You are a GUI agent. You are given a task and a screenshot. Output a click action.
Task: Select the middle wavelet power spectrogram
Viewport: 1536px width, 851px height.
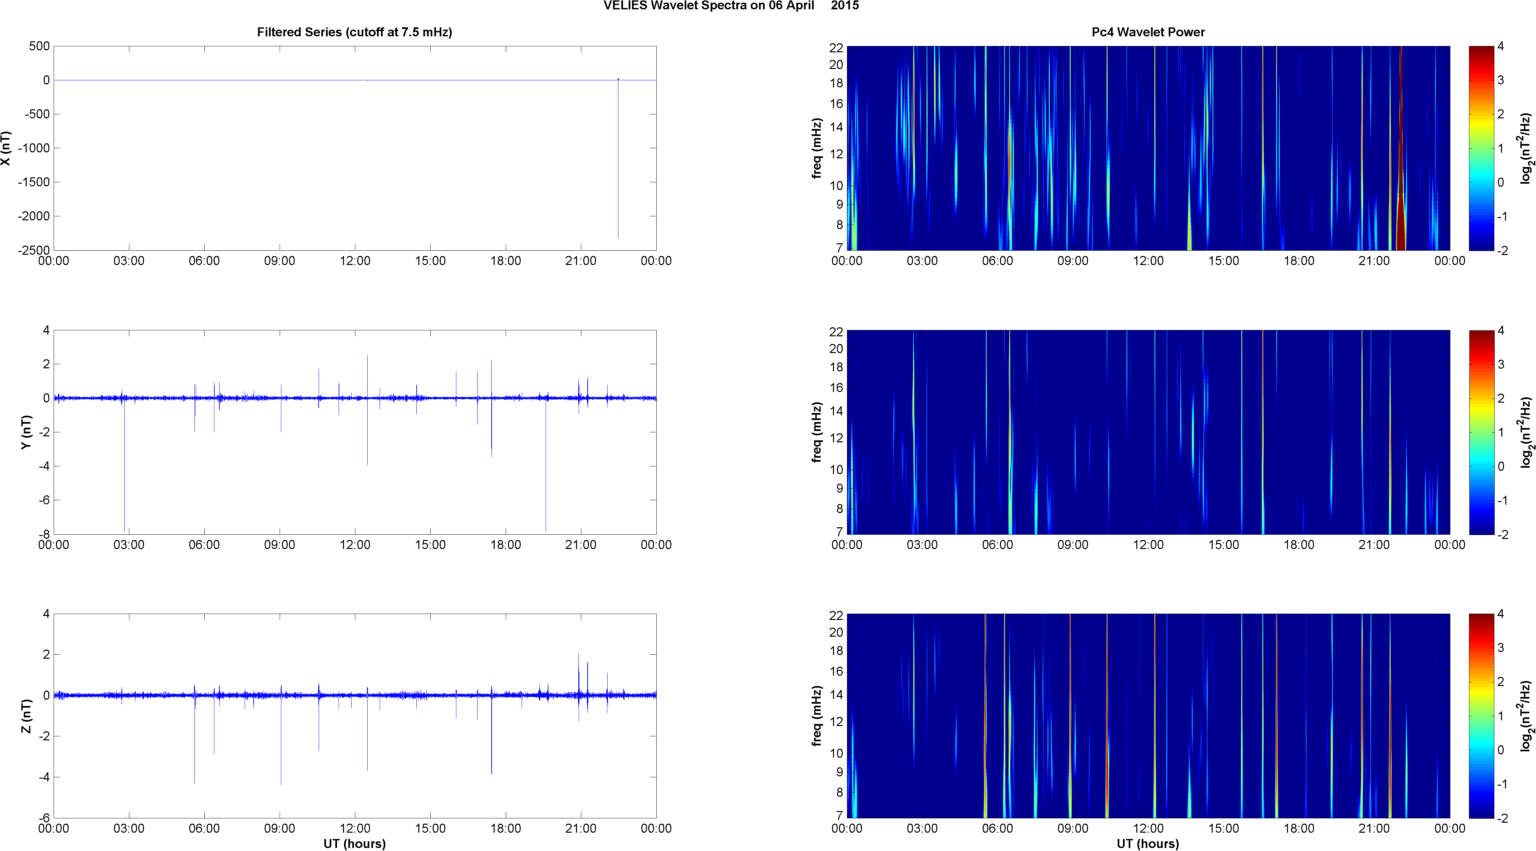click(1147, 432)
